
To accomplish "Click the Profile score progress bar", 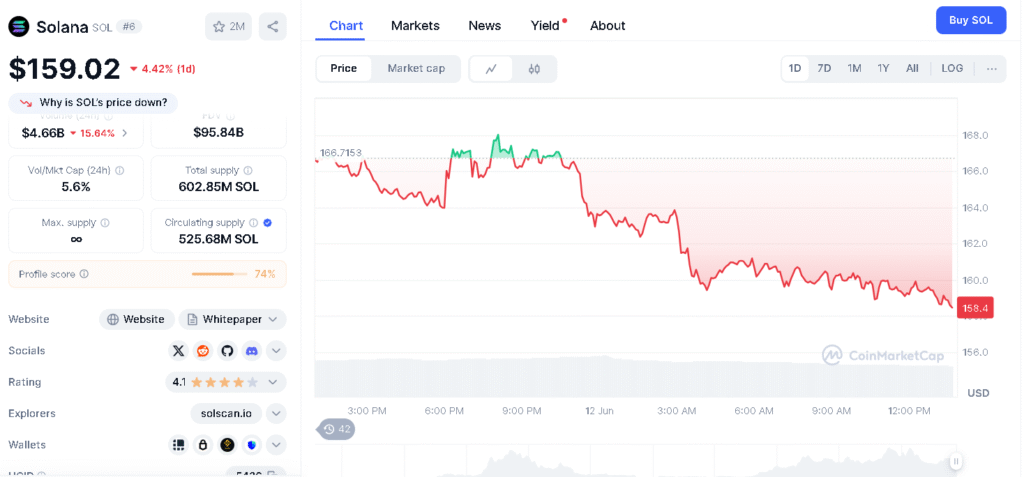I will click(x=219, y=274).
